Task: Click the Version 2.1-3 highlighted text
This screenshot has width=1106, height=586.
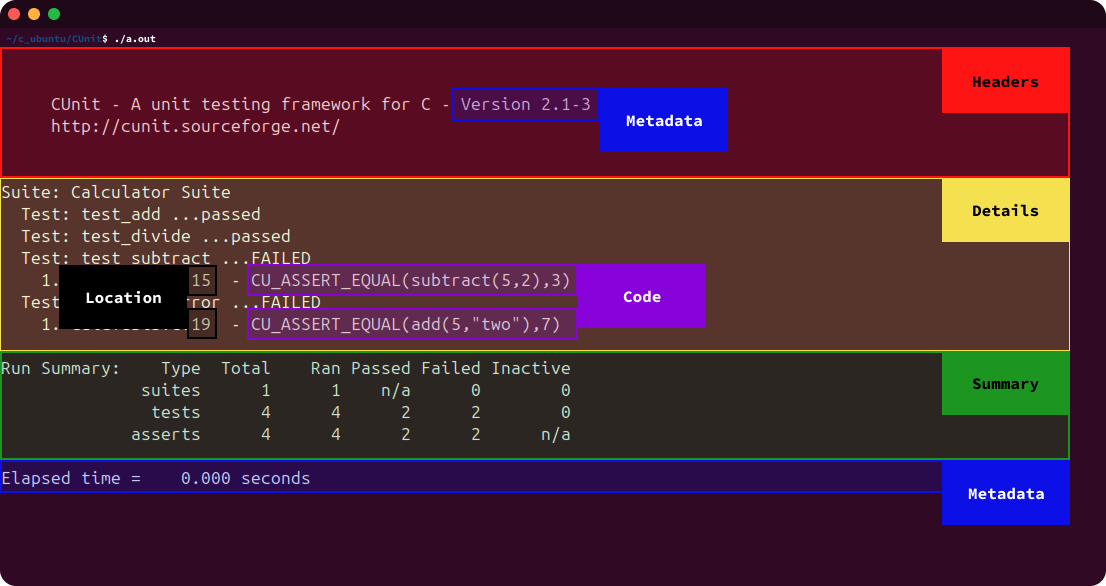Action: (525, 104)
